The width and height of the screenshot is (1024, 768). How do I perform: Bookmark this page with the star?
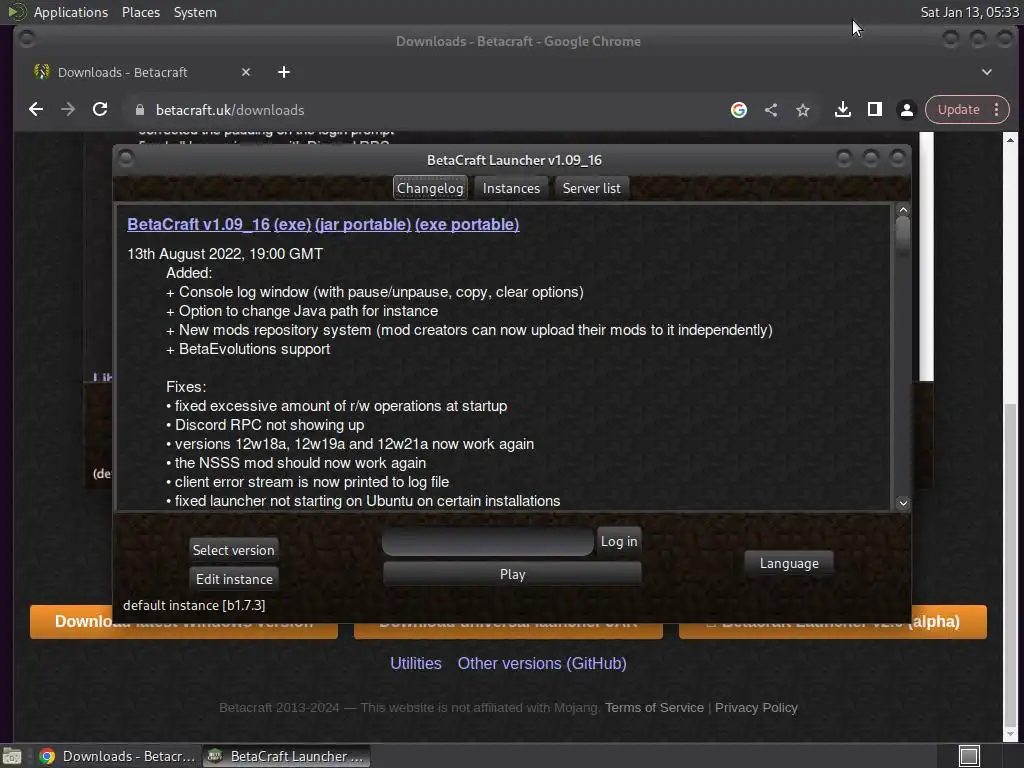pos(803,110)
